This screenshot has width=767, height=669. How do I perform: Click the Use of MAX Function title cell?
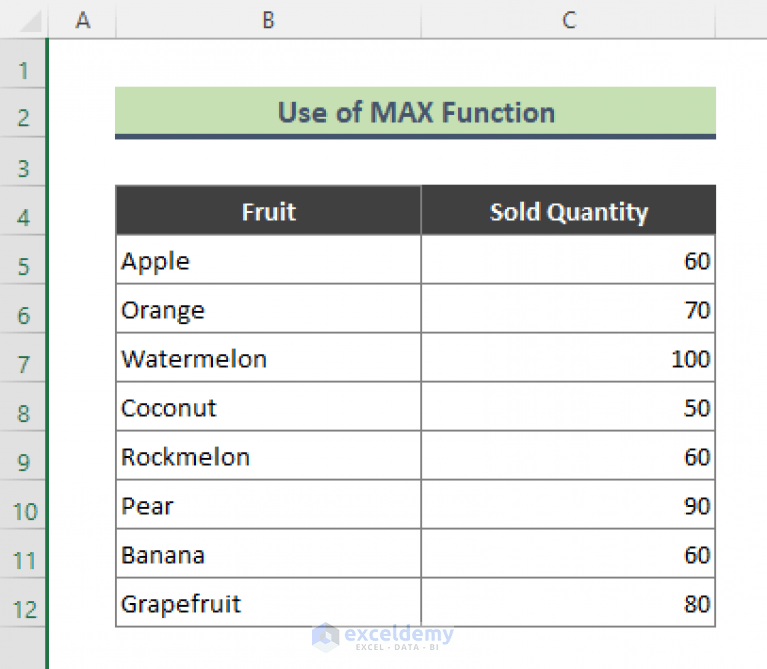point(415,112)
